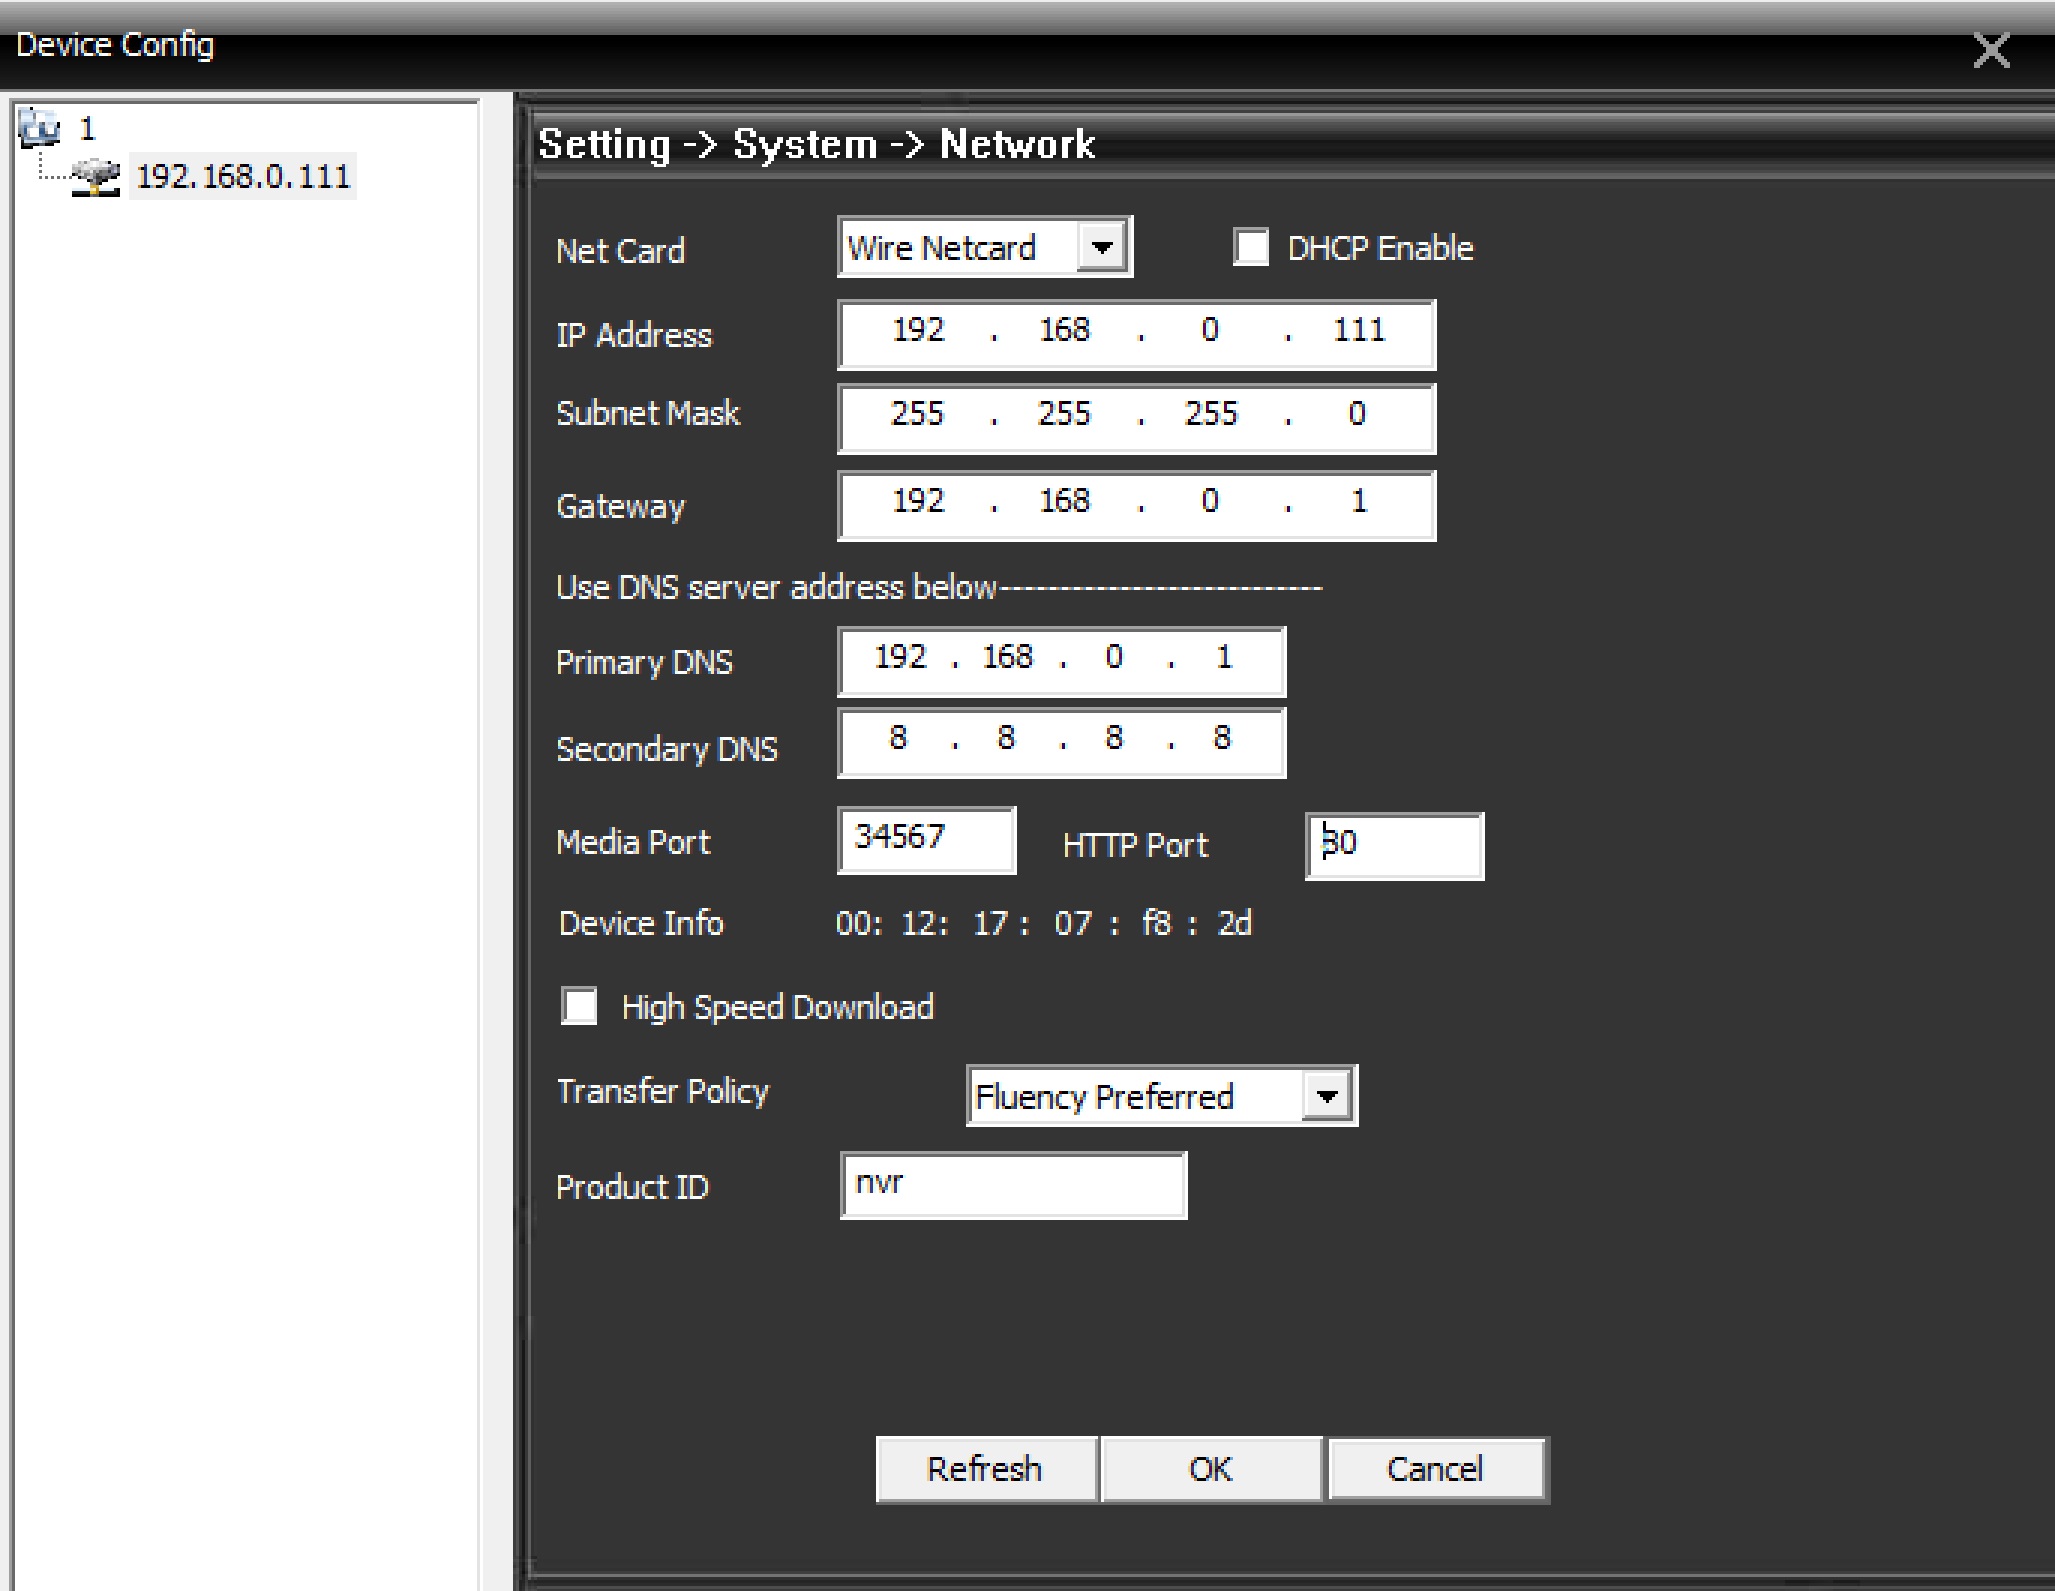This screenshot has width=2055, height=1591.
Task: Click the network device icon beside 192.168.0.111
Action: tap(96, 177)
